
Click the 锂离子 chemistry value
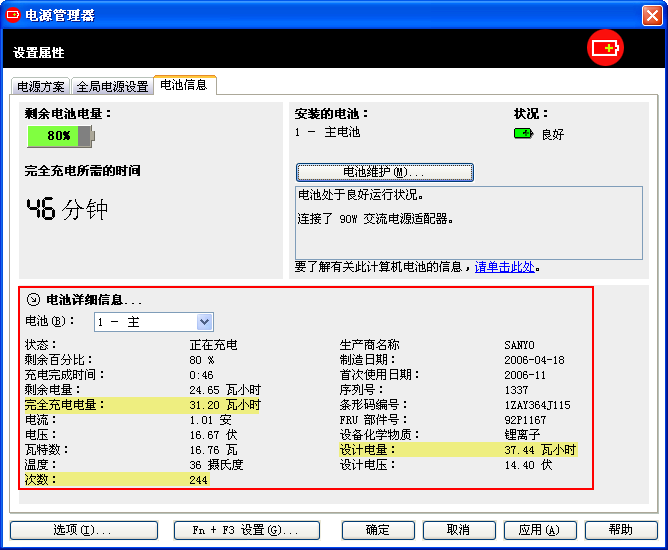[522, 435]
